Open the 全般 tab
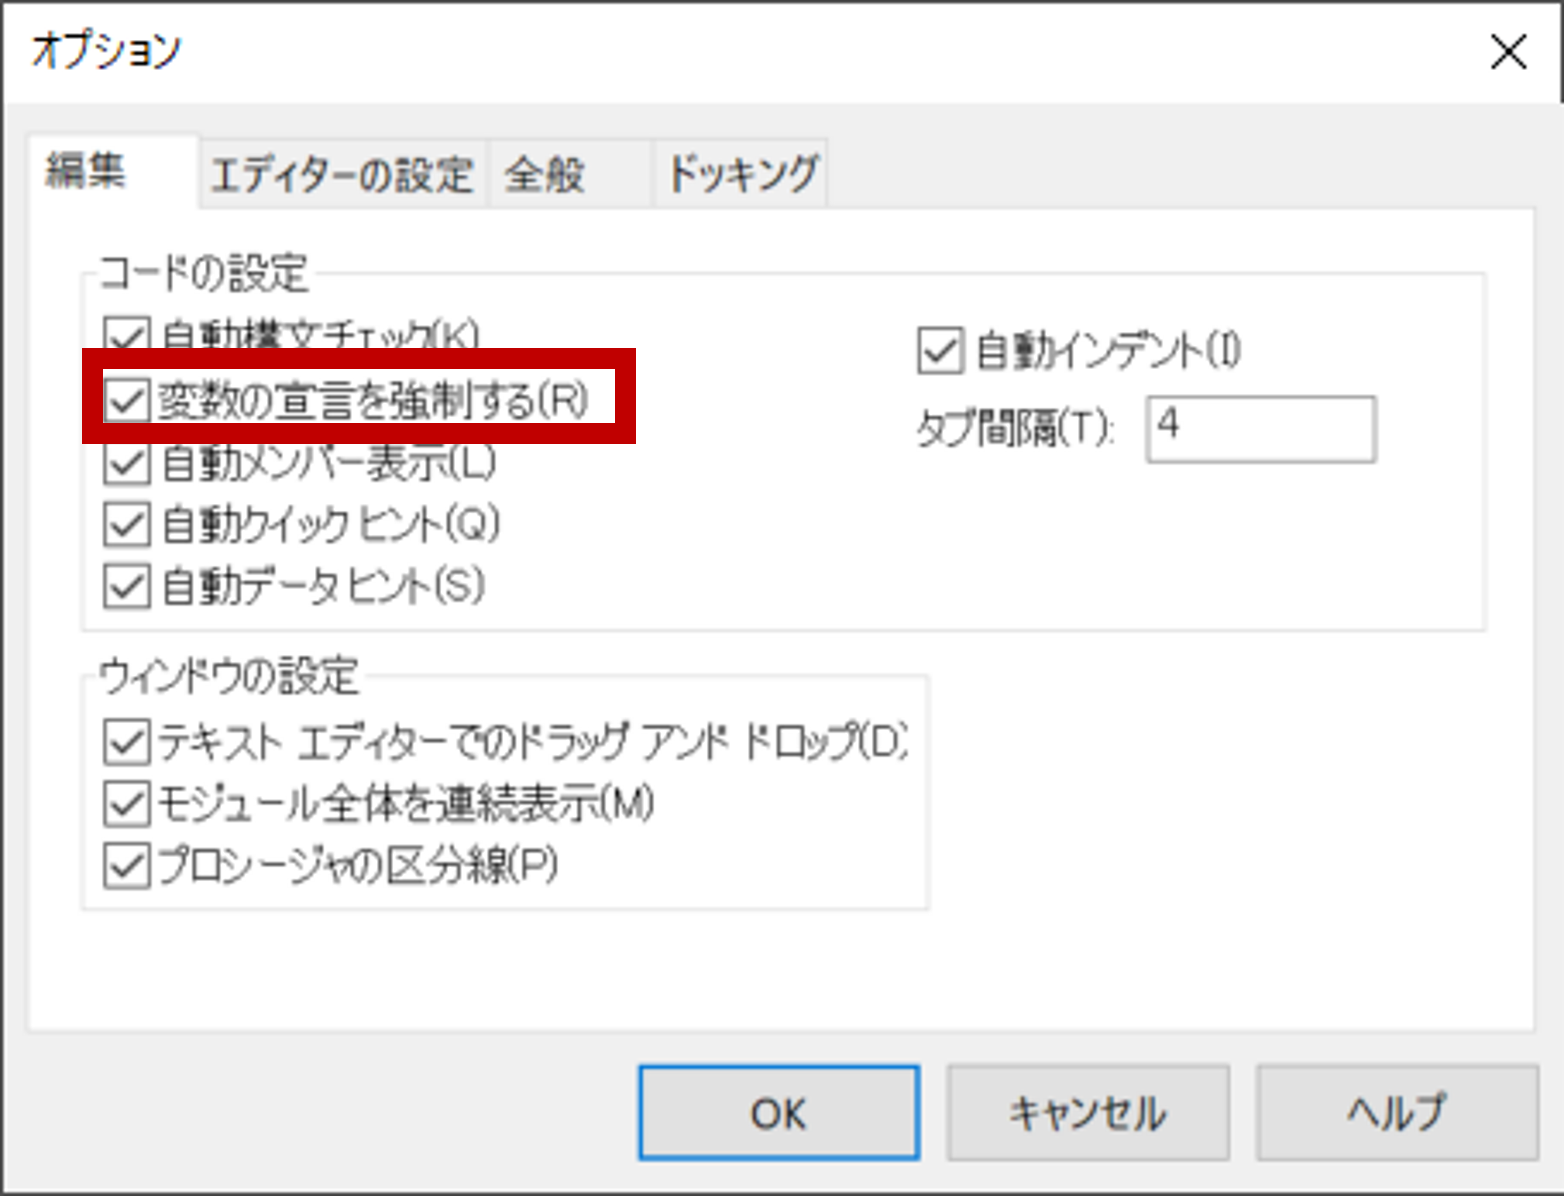1564x1196 pixels. [545, 175]
